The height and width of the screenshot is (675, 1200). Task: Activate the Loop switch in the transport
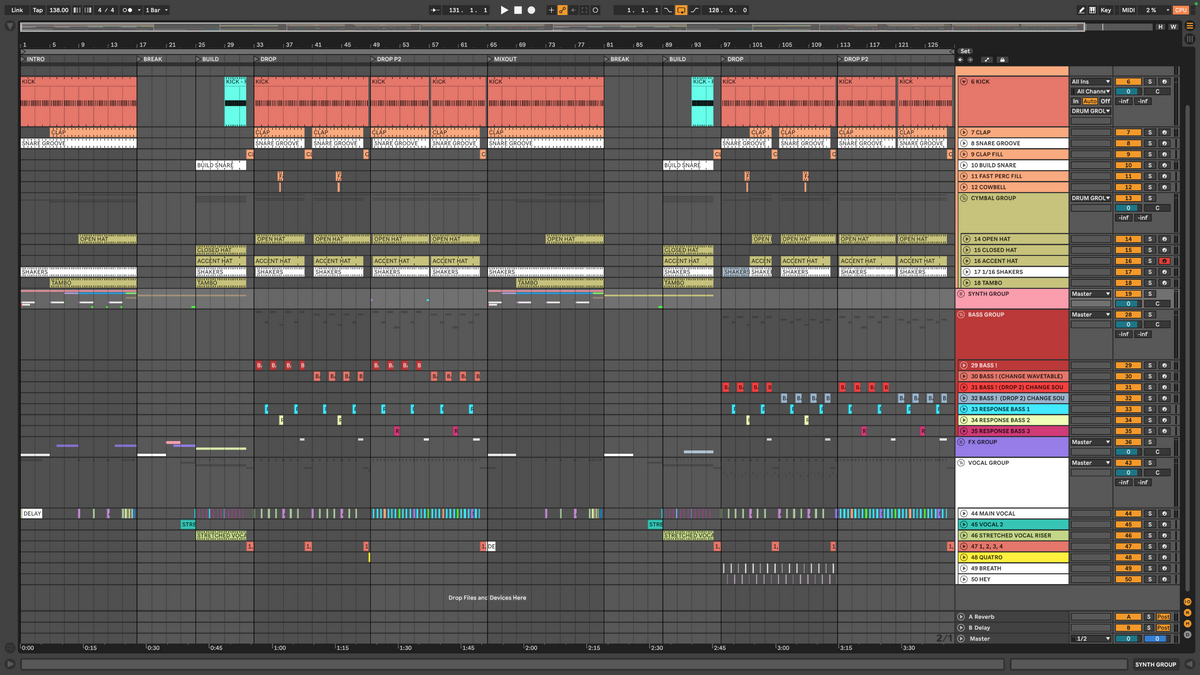pos(682,9)
